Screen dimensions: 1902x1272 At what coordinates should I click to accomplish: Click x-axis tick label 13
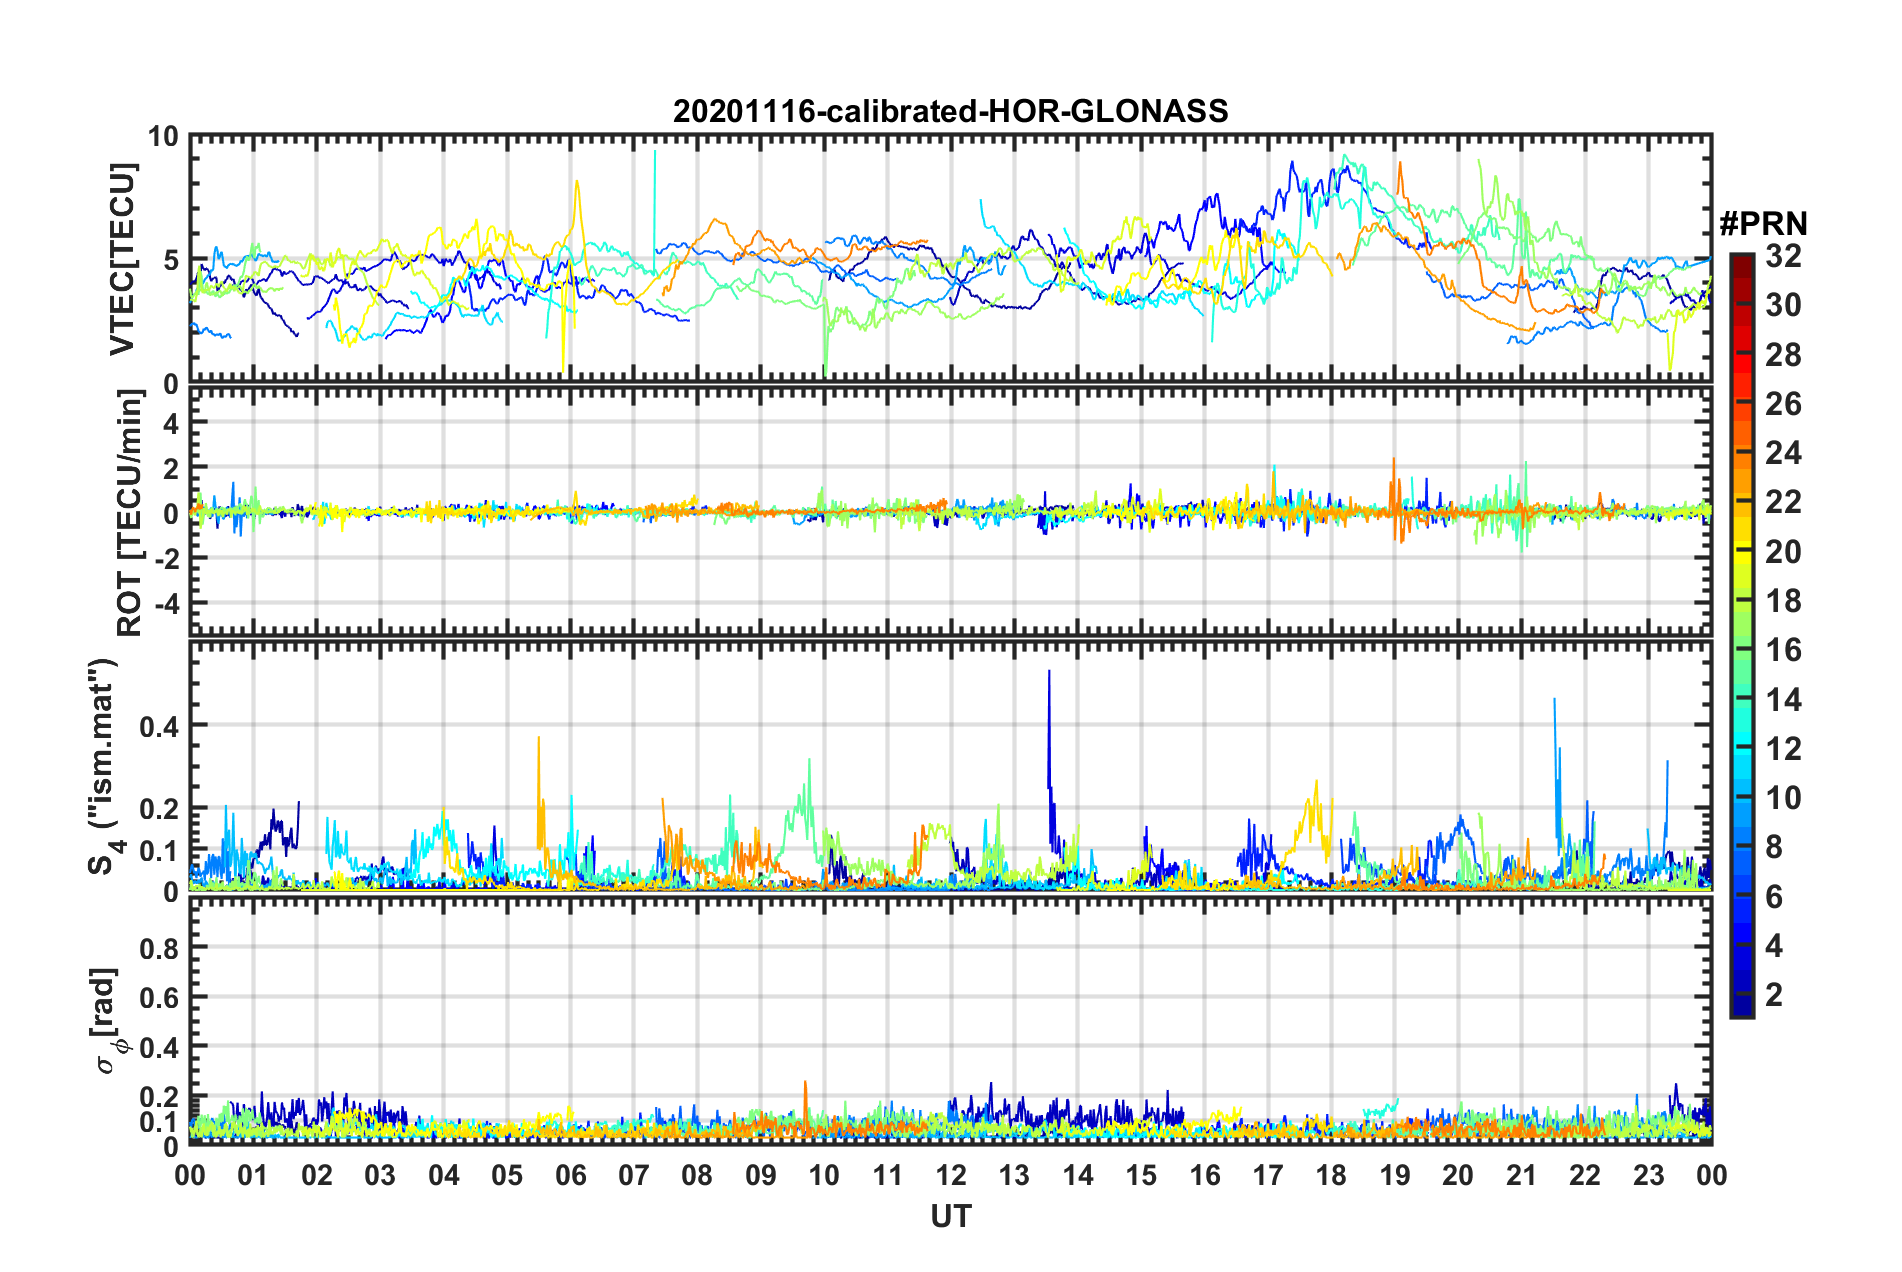pyautogui.click(x=1014, y=1175)
